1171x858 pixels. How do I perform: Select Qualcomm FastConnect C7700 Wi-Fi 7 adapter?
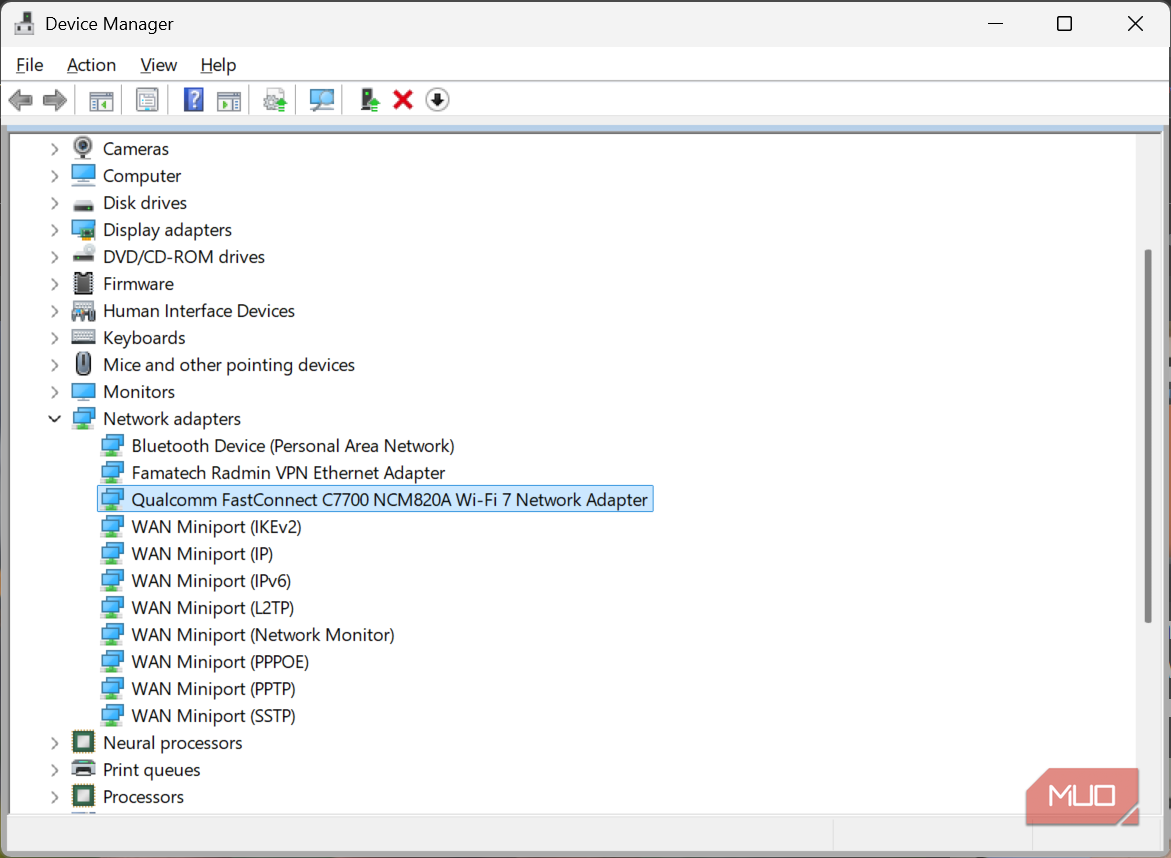(375, 500)
